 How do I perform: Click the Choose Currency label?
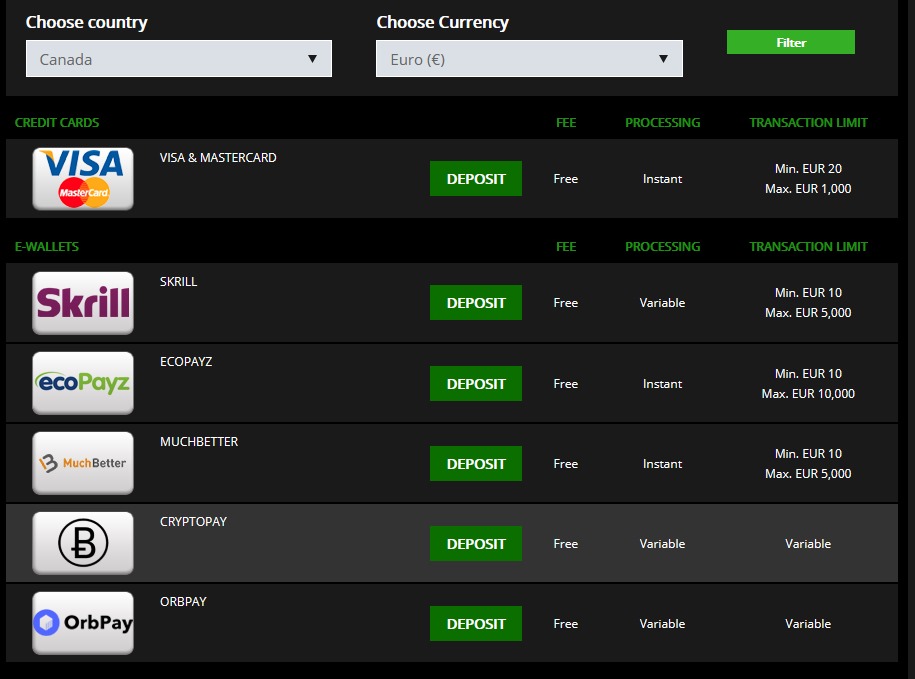[442, 22]
